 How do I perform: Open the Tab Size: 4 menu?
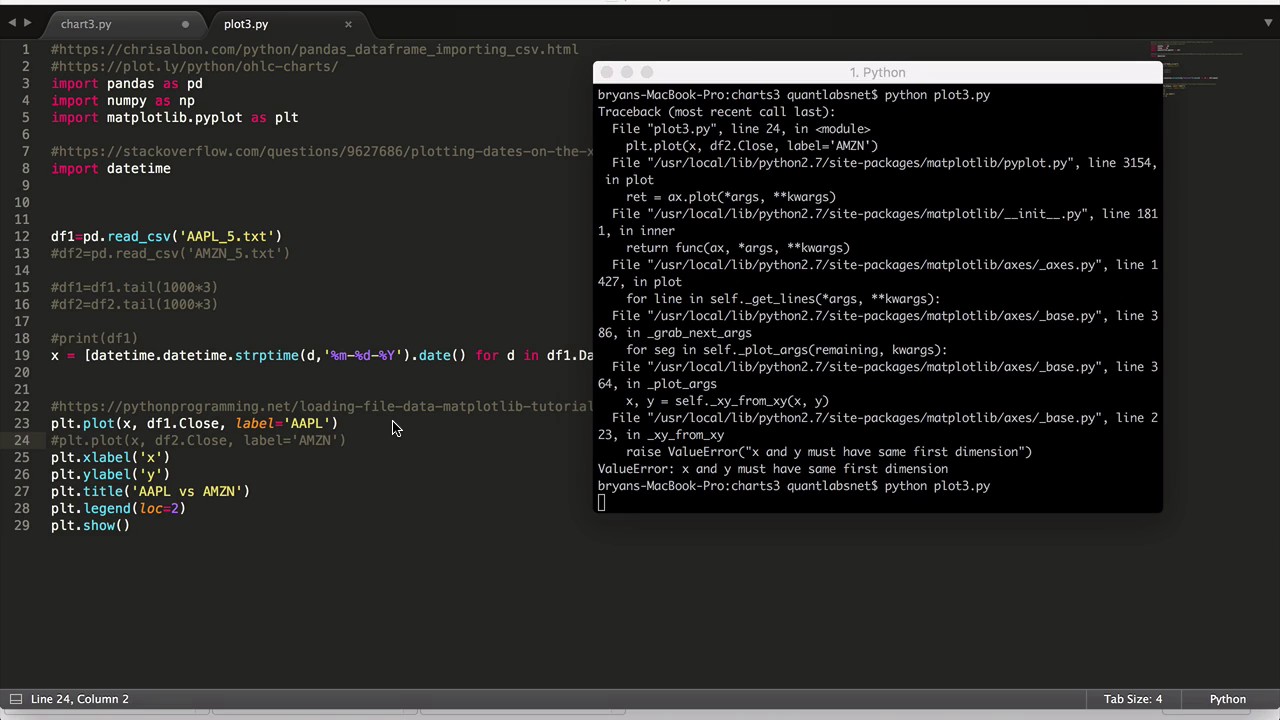point(1133,699)
